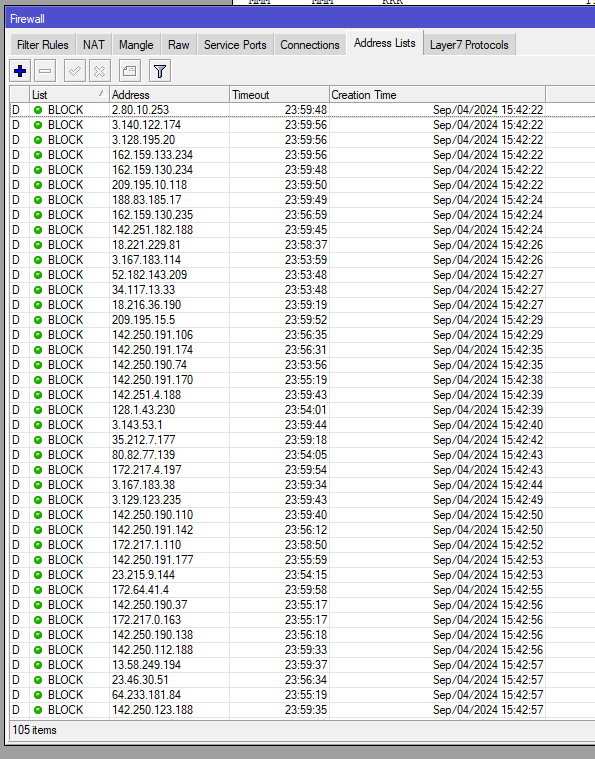Add a new address list entry with the plus icon
595x759 pixels.
[x=20, y=71]
